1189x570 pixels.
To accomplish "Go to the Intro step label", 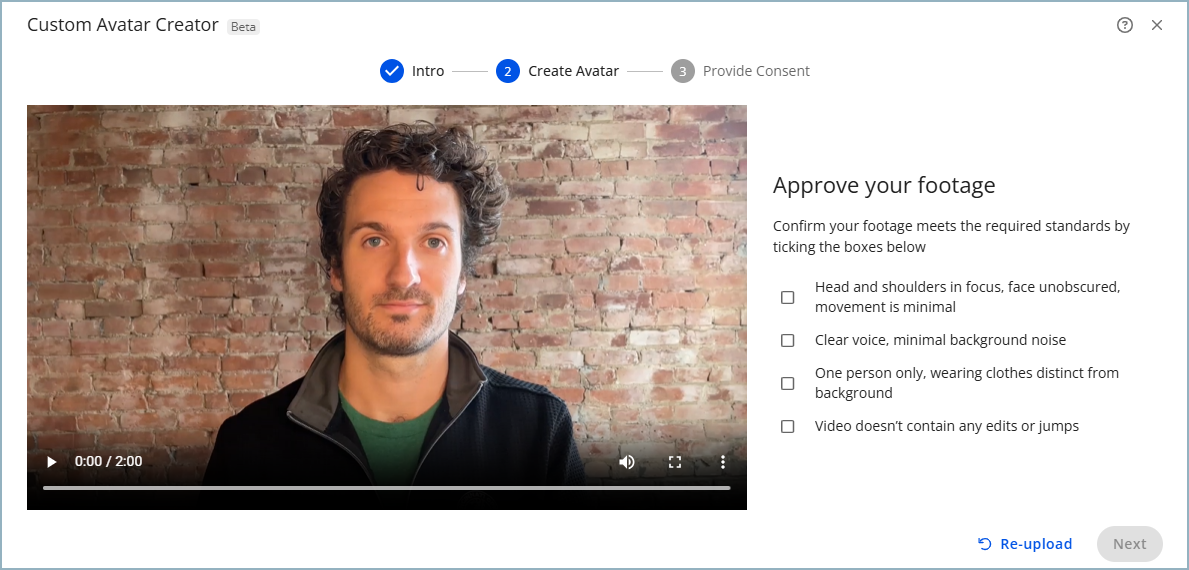I will tap(428, 71).
